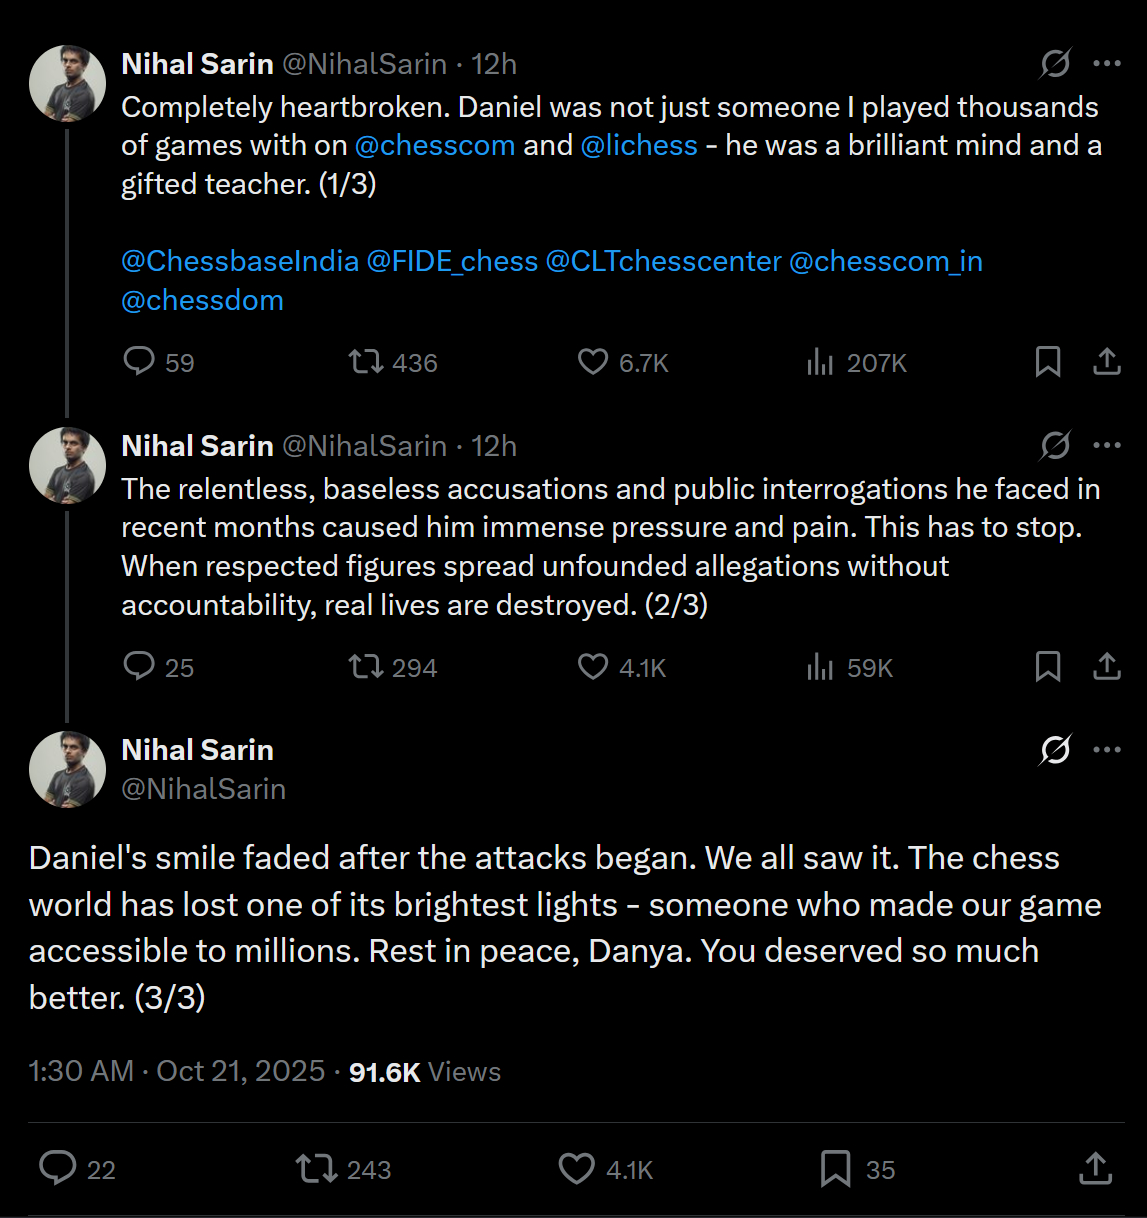Screen dimensions: 1147x1218
Task: Bookmark the main tweet with 35 bookmarks
Action: click(835, 1168)
